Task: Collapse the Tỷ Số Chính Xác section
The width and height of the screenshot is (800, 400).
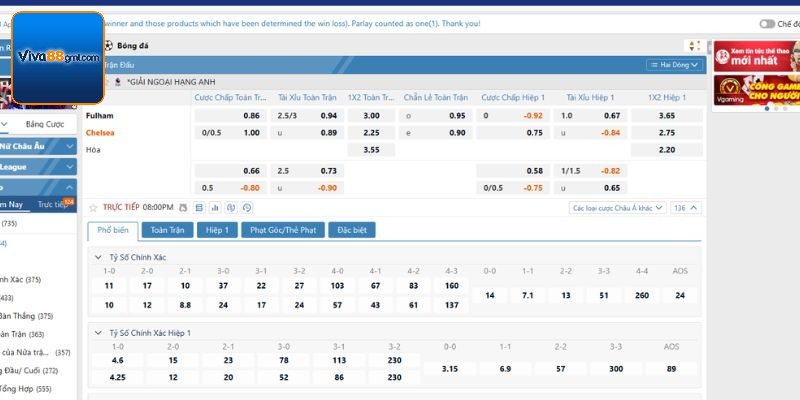Action: coord(97,257)
